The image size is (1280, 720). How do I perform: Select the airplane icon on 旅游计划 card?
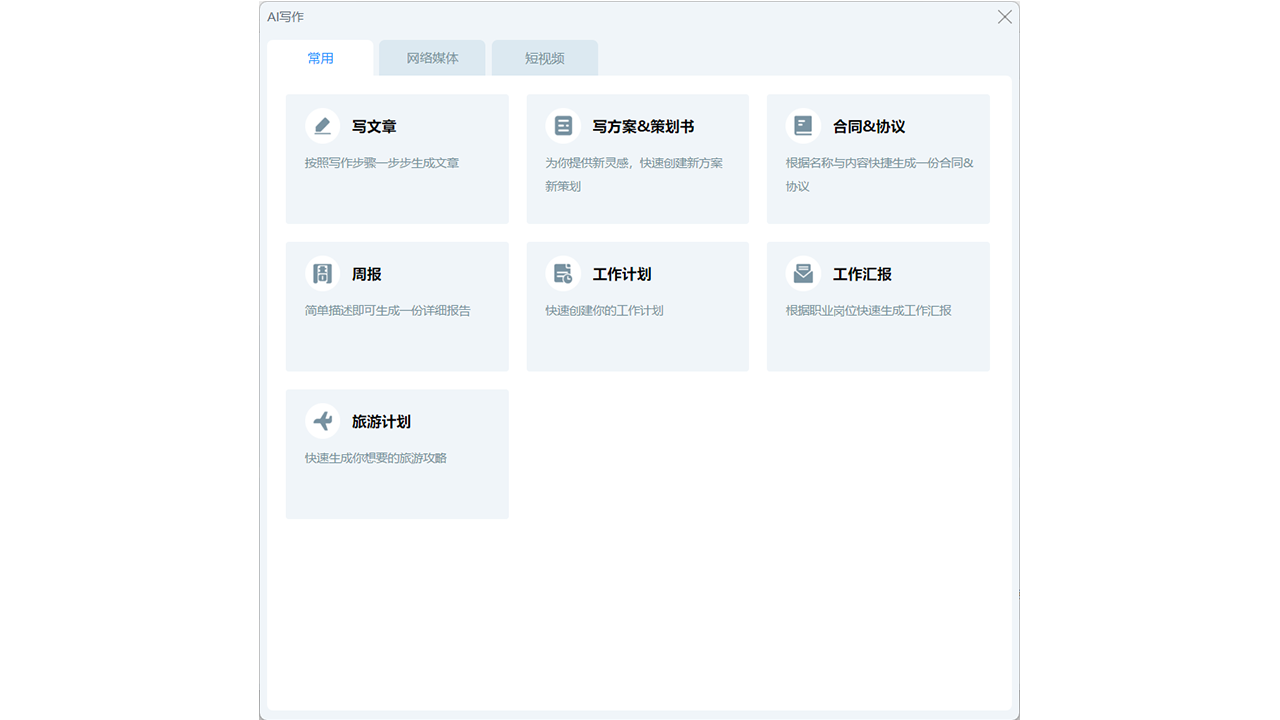(x=322, y=421)
